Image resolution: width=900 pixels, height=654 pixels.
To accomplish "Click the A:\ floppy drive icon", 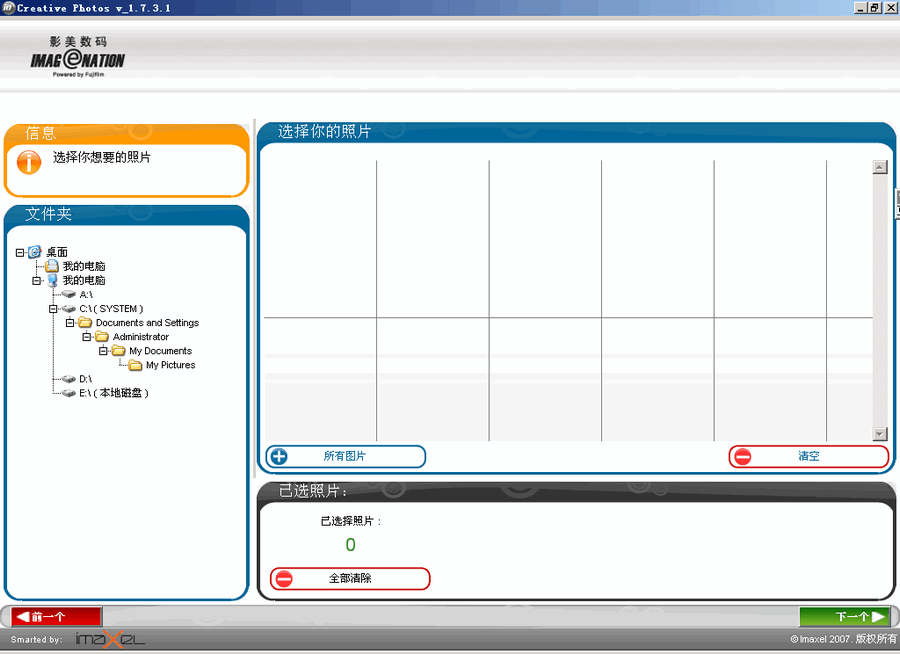I will [x=67, y=293].
